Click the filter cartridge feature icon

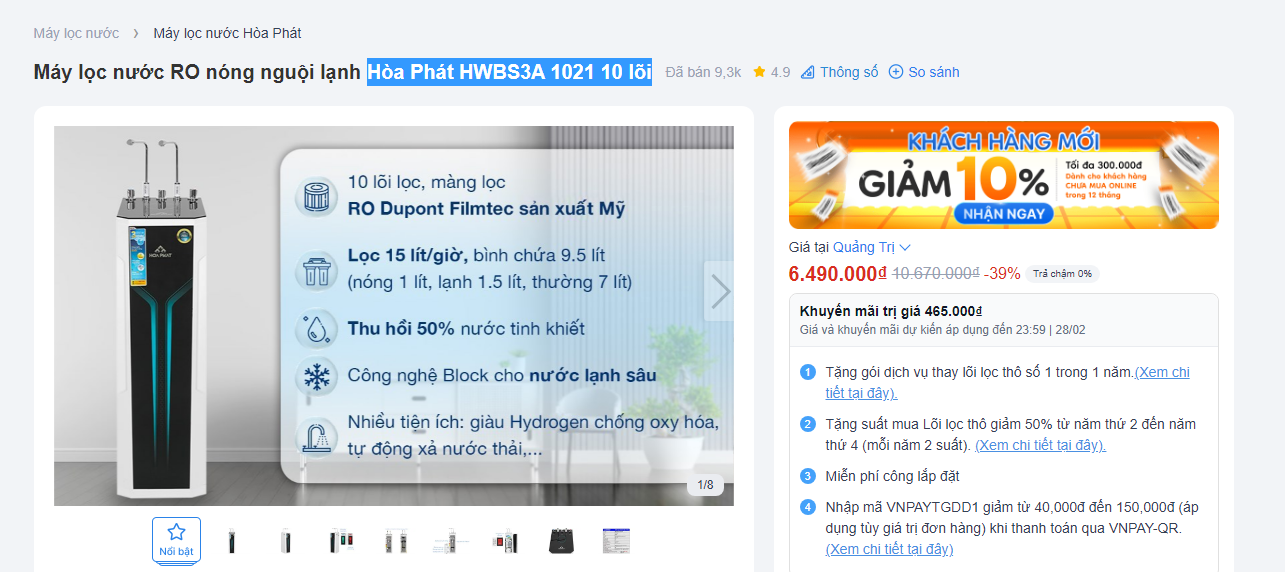[x=316, y=196]
